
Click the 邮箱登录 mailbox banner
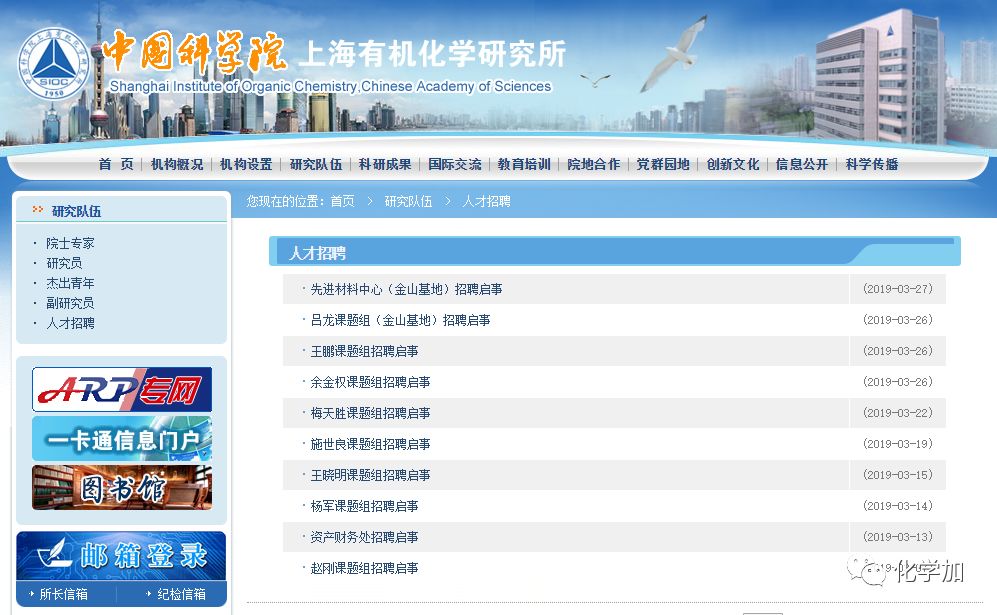click(x=122, y=555)
